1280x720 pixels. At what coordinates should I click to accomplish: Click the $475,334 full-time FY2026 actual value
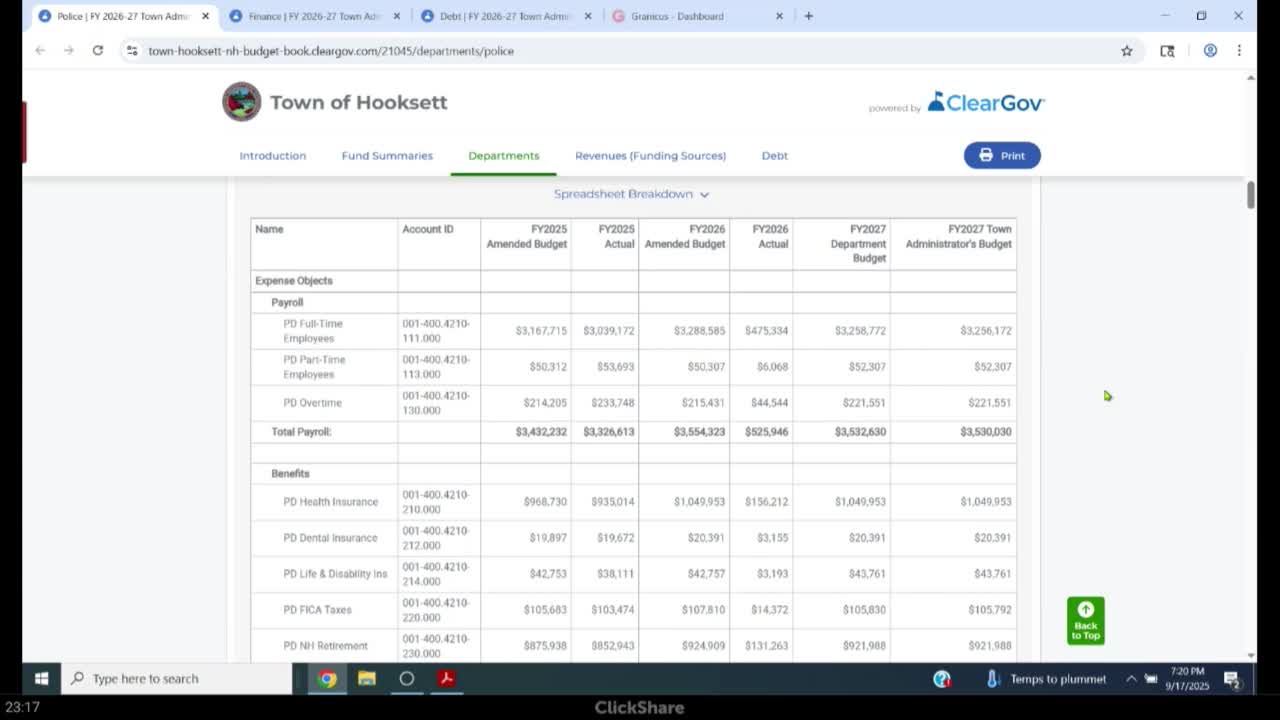click(x=766, y=331)
